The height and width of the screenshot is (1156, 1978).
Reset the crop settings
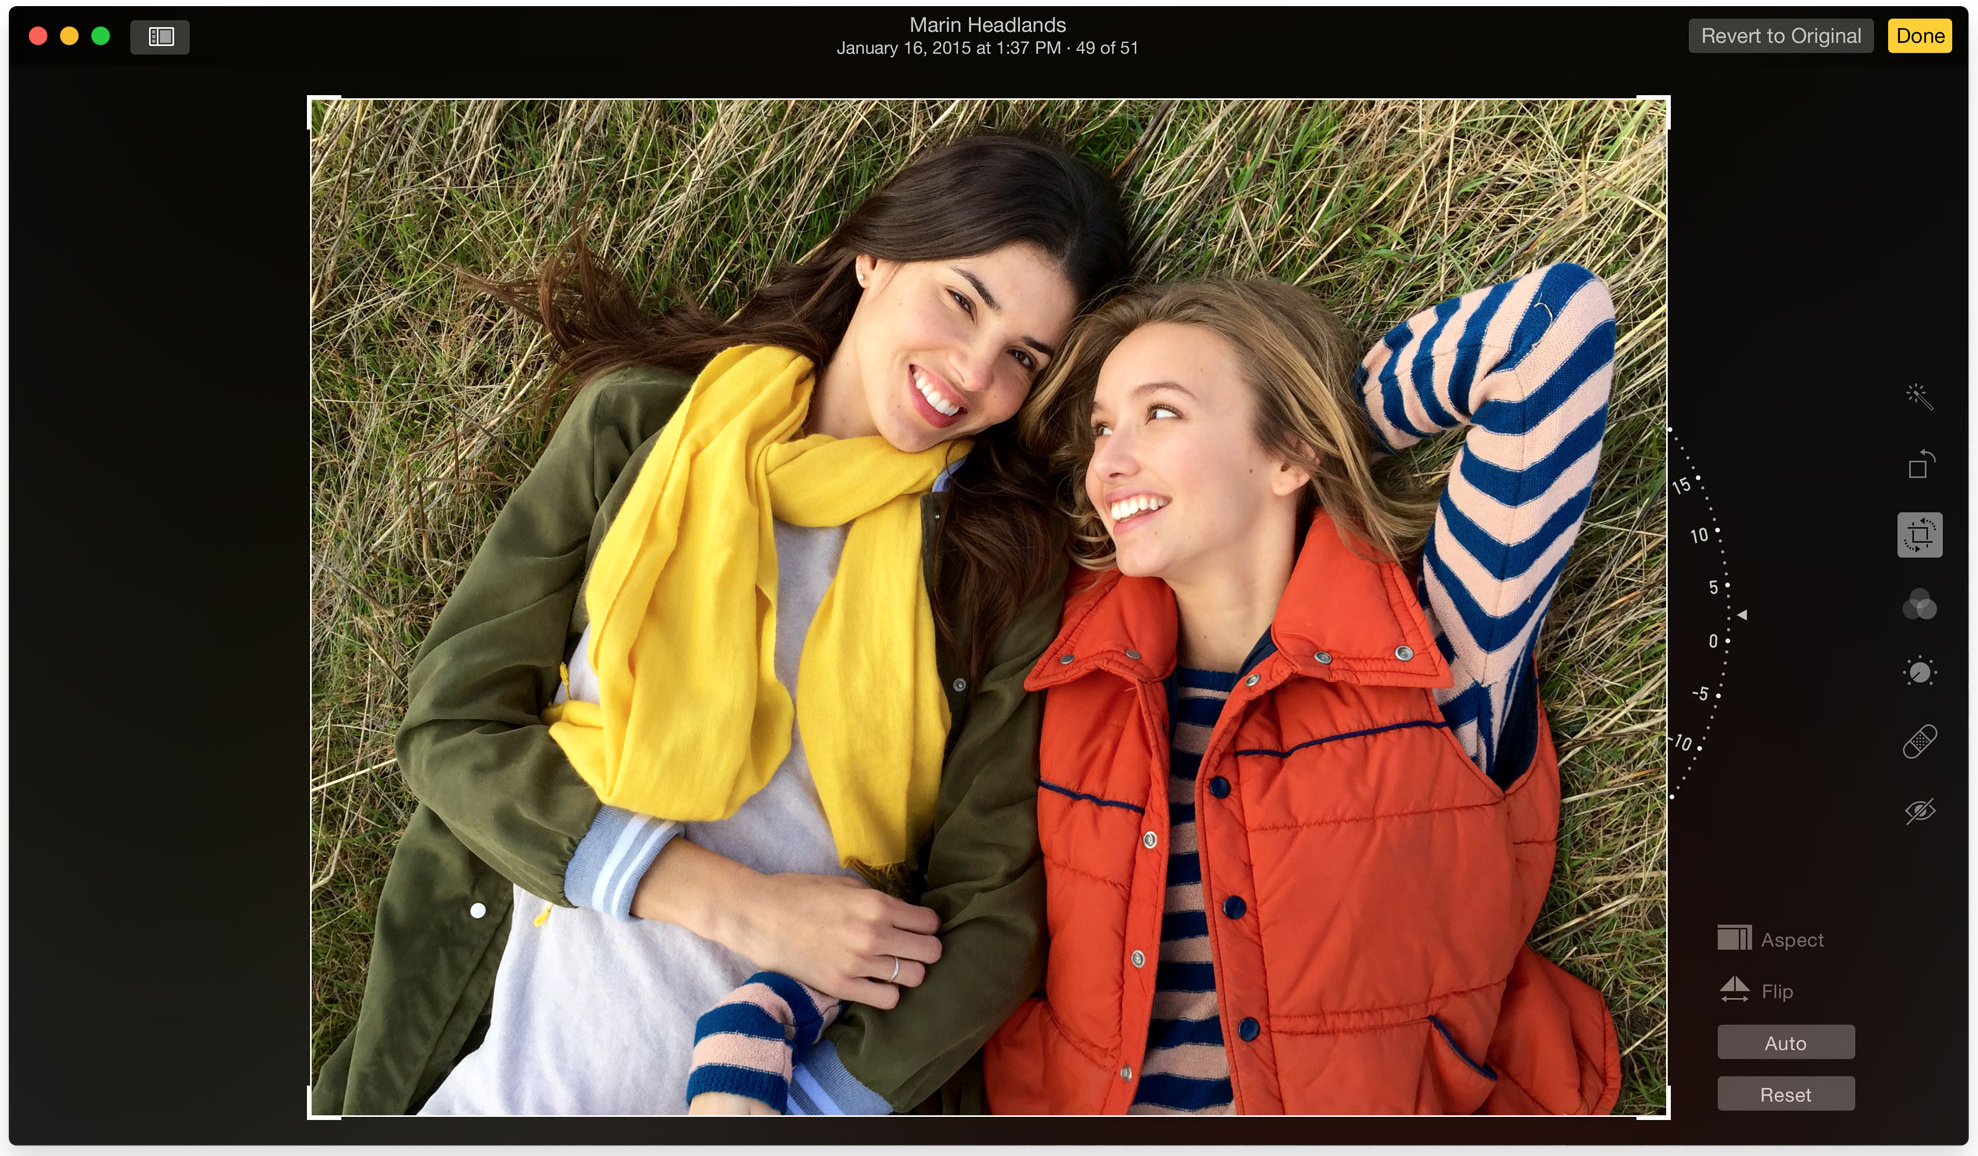1786,1093
